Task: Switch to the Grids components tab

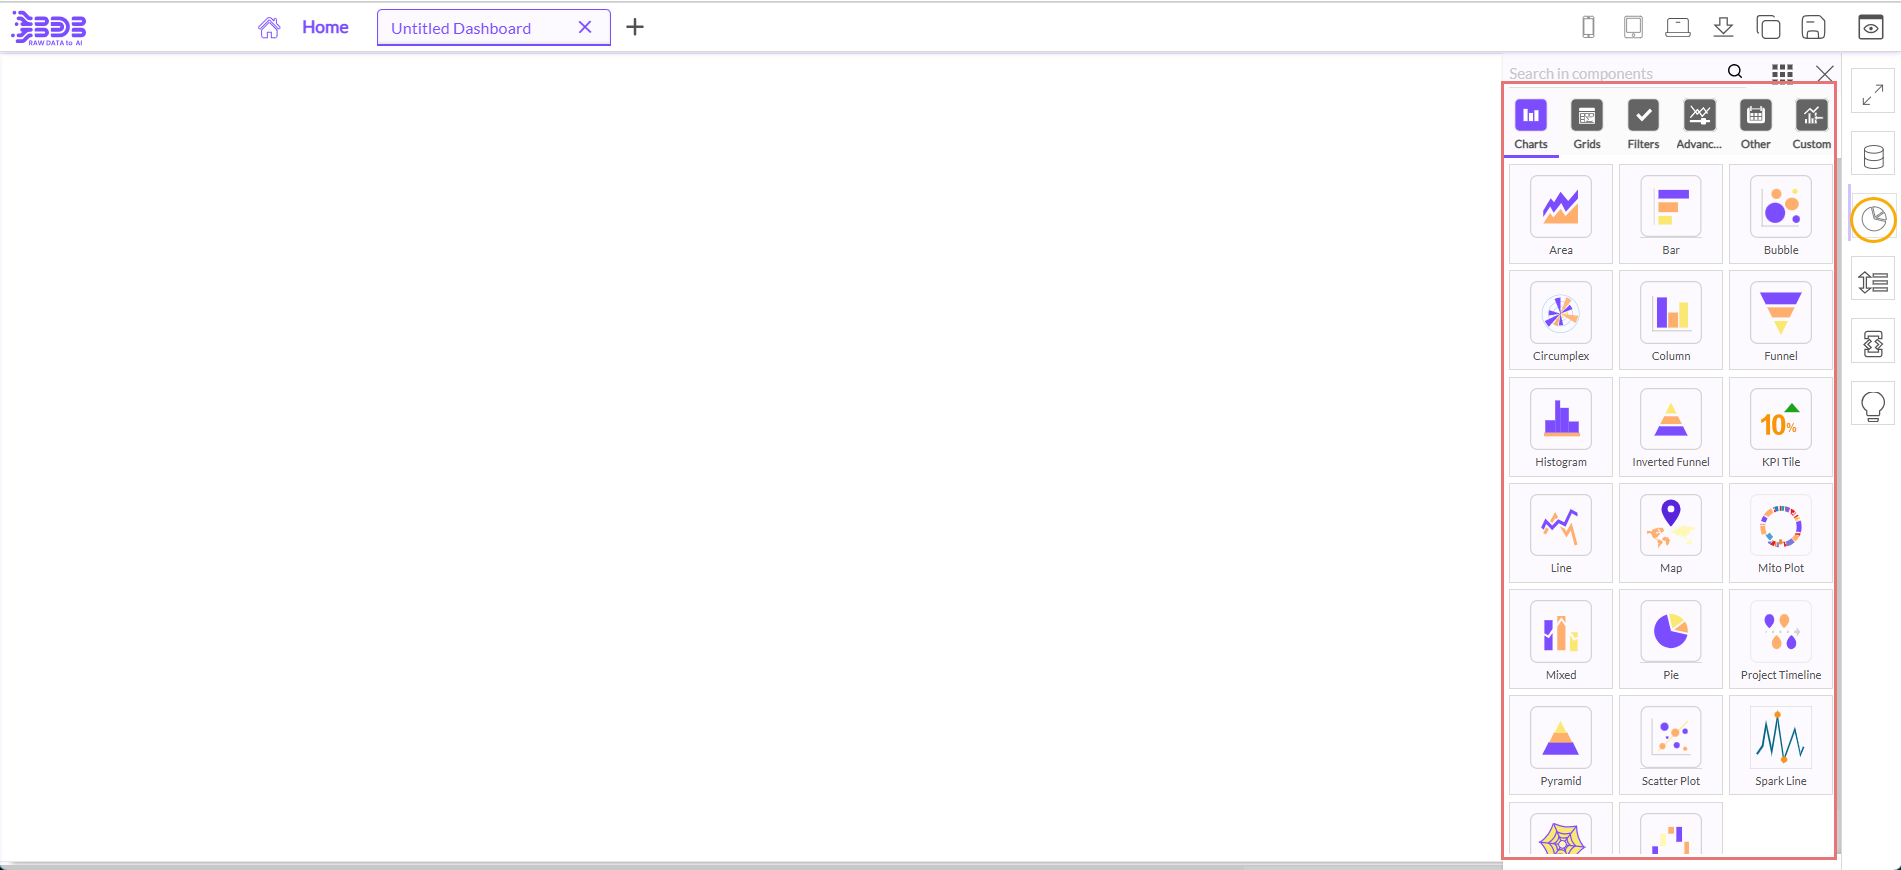Action: pos(1587,124)
